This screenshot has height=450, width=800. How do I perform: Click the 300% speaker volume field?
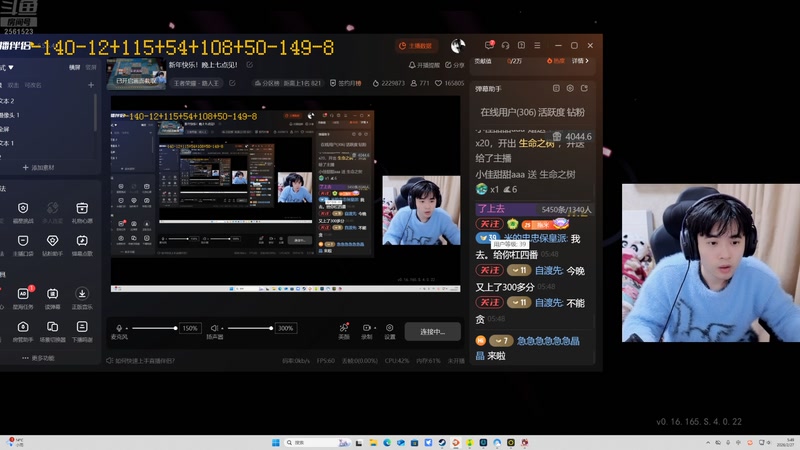(285, 328)
